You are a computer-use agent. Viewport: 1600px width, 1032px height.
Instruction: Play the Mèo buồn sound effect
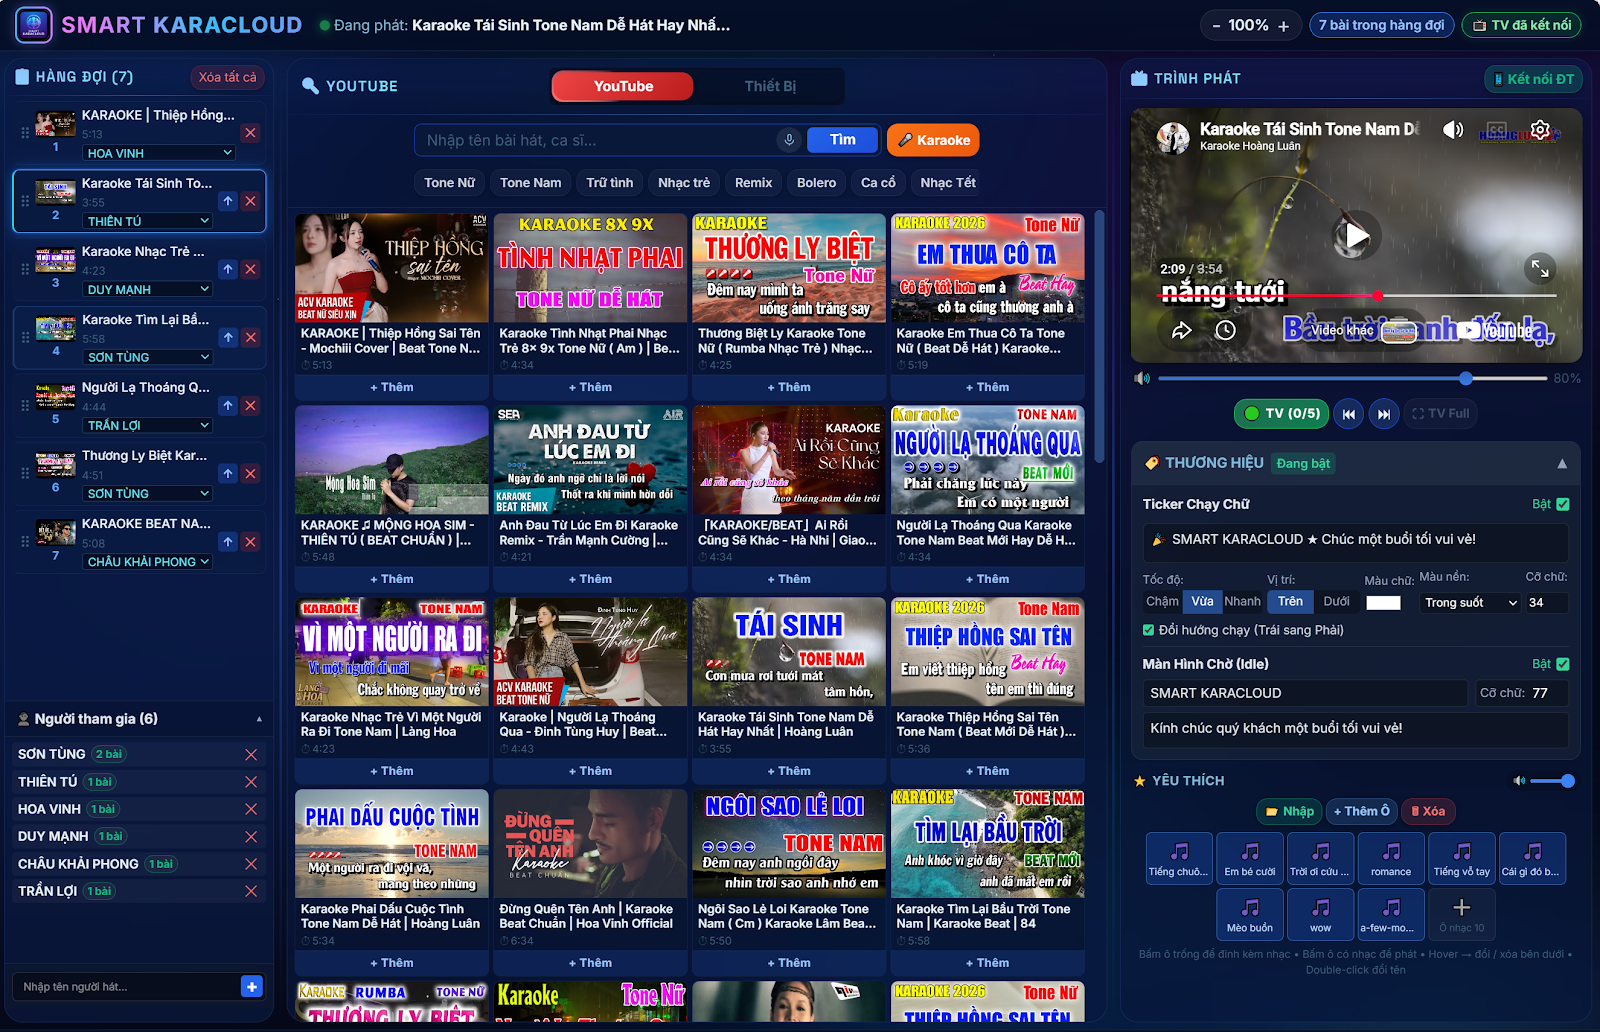[x=1250, y=915]
